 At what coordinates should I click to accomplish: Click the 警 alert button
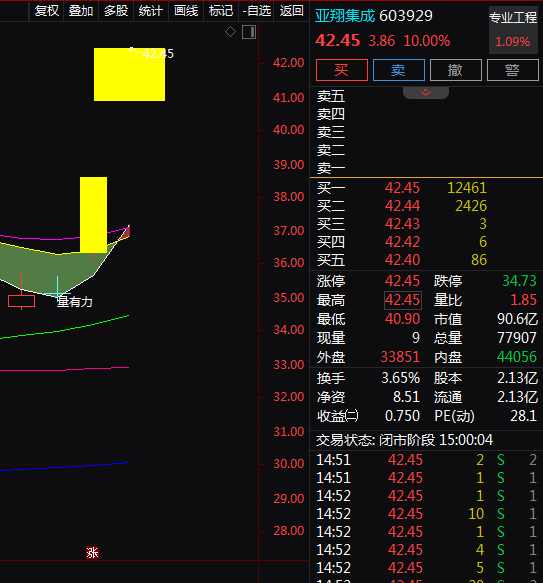[x=513, y=70]
